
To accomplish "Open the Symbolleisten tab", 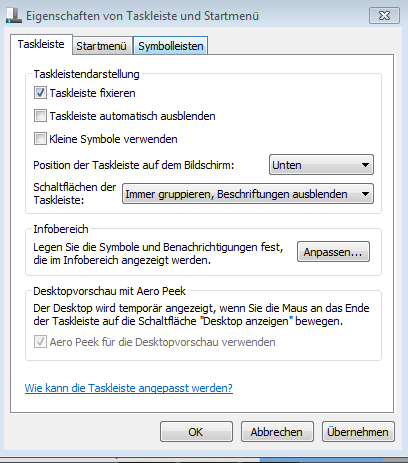I will point(171,46).
